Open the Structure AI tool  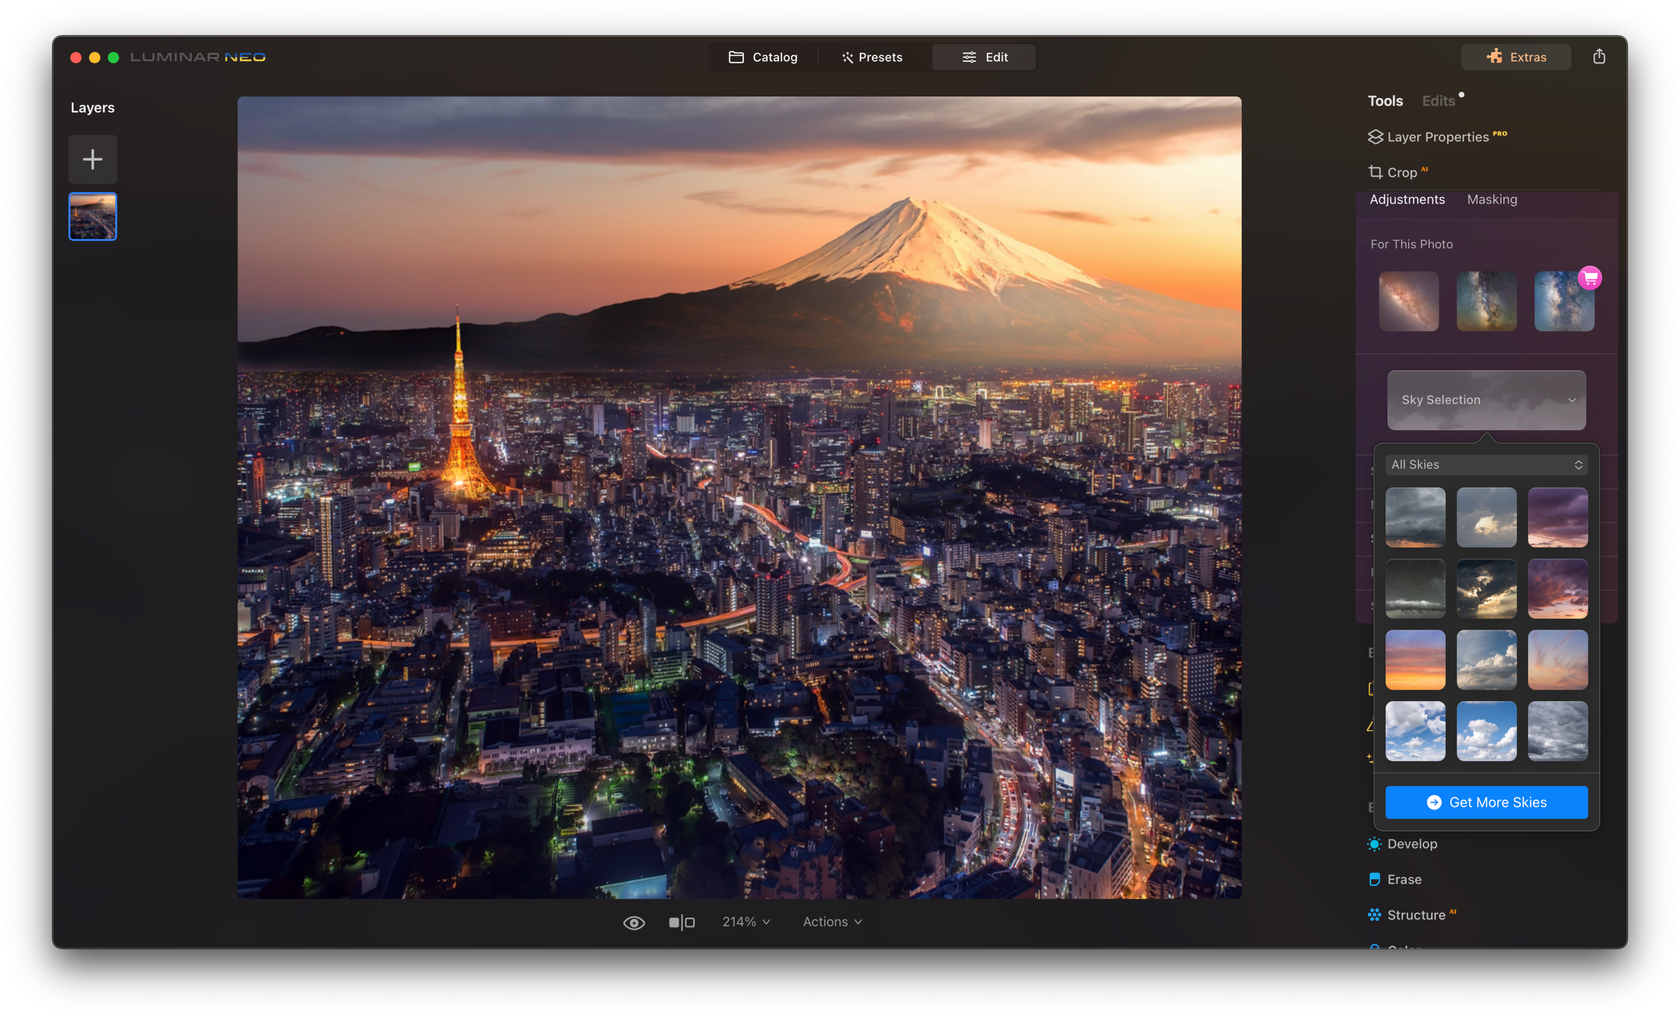pyautogui.click(x=1417, y=914)
